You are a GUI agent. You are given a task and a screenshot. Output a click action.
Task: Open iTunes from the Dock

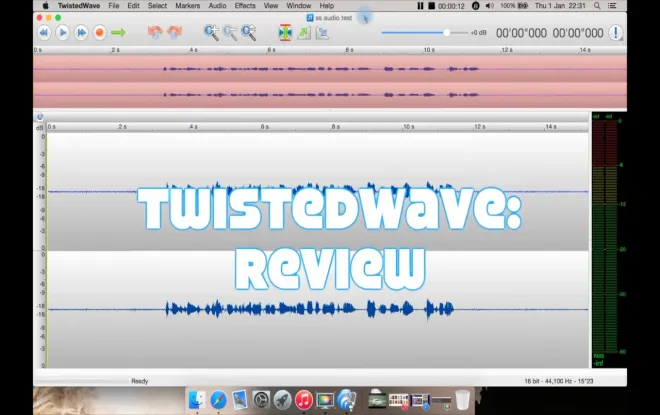tap(303, 399)
